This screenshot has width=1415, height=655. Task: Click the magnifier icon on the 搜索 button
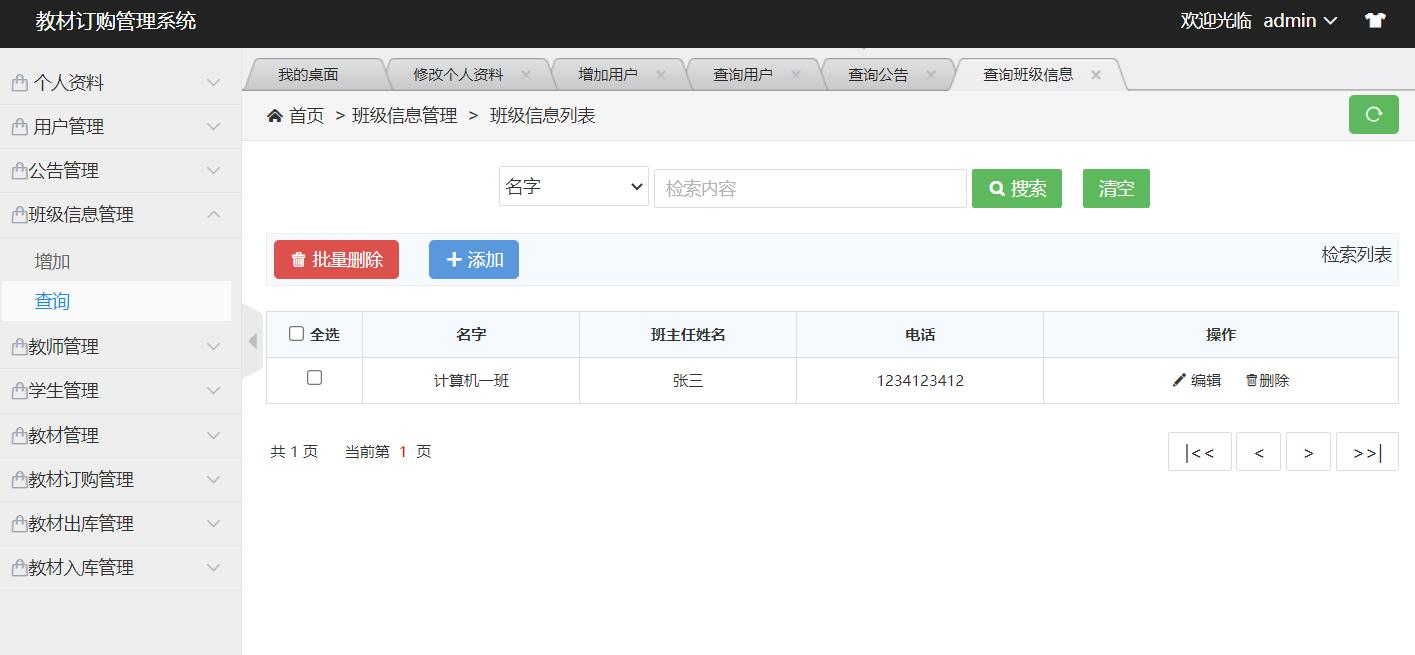coord(995,188)
